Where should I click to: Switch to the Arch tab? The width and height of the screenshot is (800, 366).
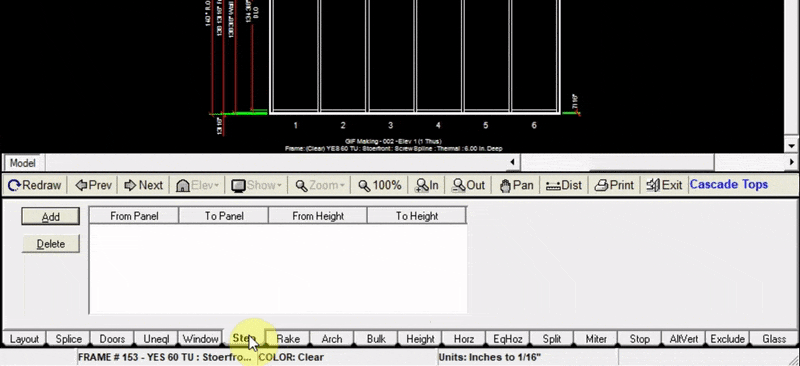click(x=332, y=339)
